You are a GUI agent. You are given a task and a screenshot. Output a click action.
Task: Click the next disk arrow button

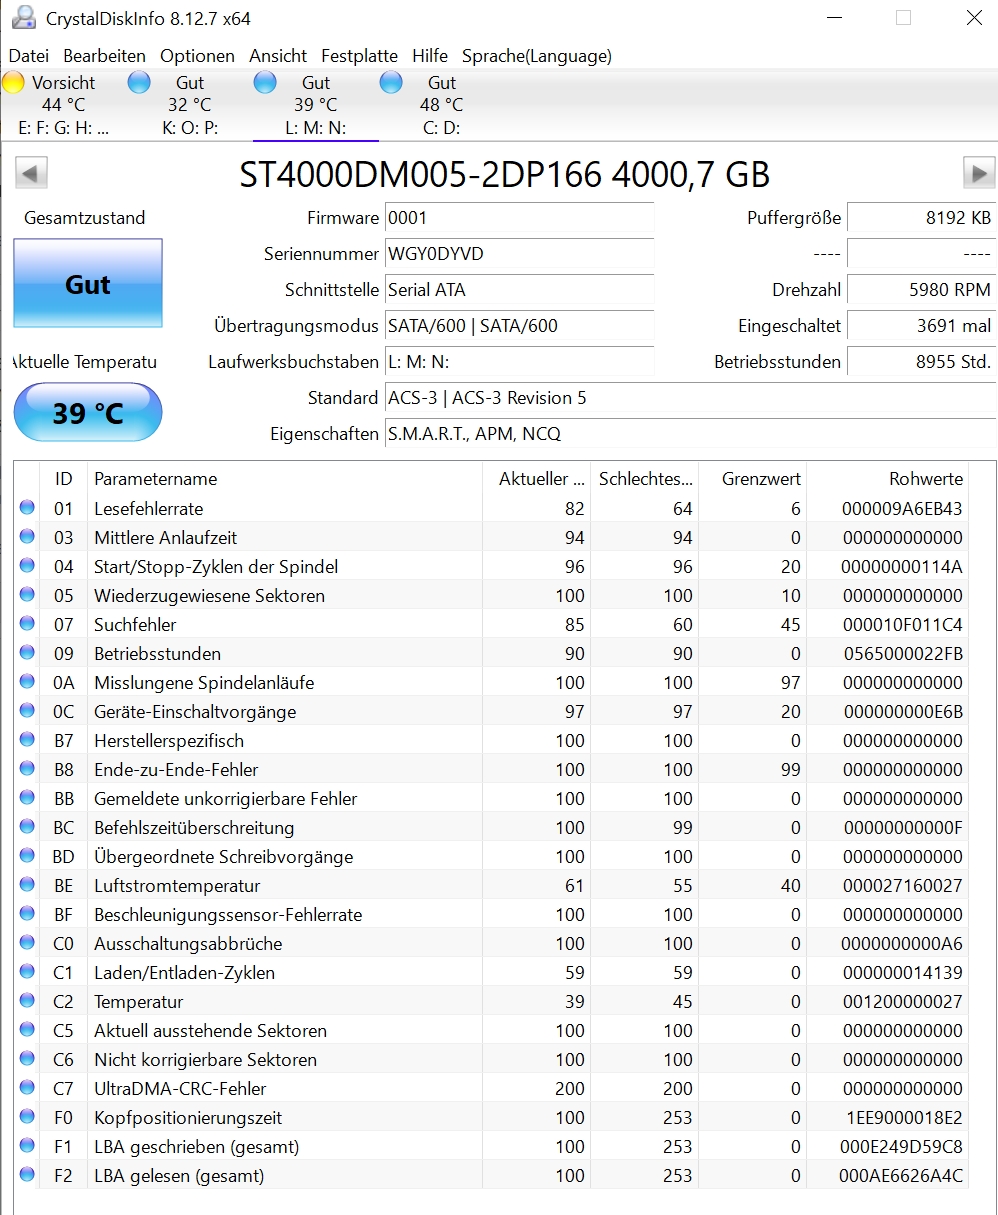coord(979,173)
